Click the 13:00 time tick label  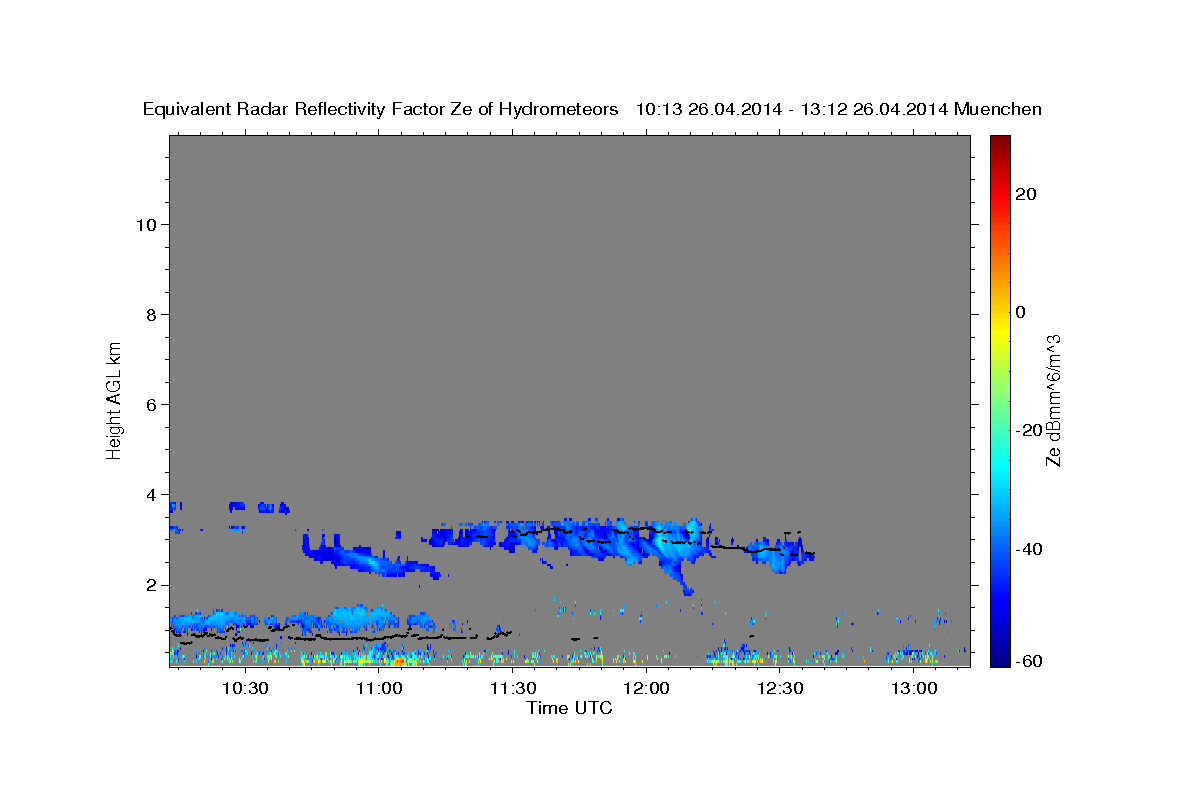(x=914, y=688)
